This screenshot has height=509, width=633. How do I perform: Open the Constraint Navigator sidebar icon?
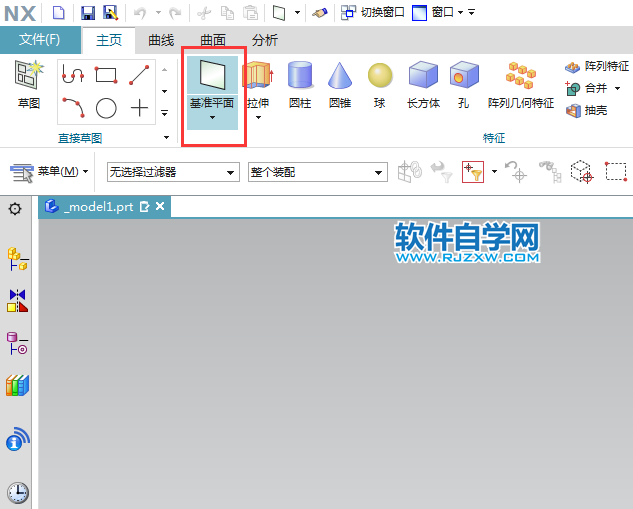click(x=18, y=301)
